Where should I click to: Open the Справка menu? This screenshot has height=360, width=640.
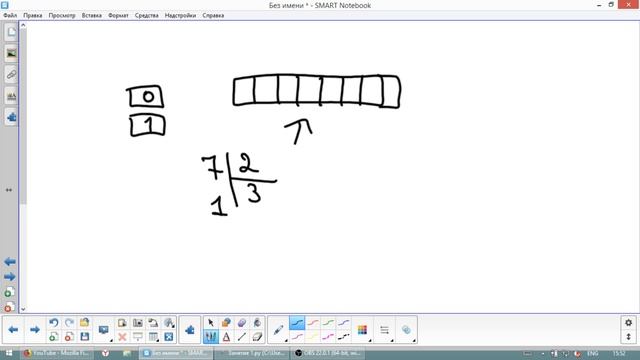tap(213, 16)
